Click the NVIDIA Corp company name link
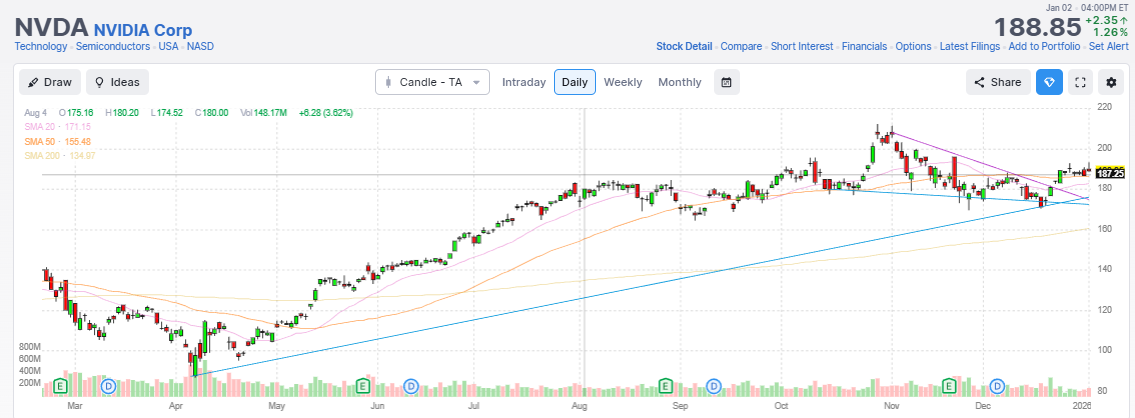 143,30
